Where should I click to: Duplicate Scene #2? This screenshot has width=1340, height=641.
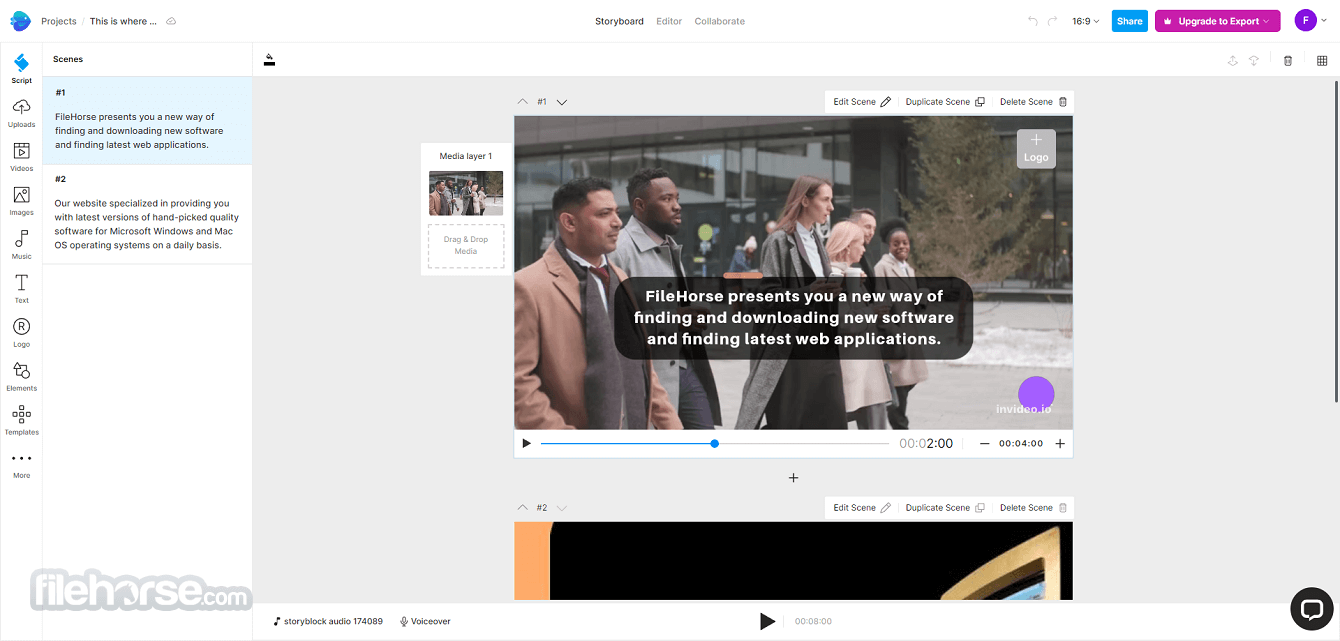coord(945,508)
